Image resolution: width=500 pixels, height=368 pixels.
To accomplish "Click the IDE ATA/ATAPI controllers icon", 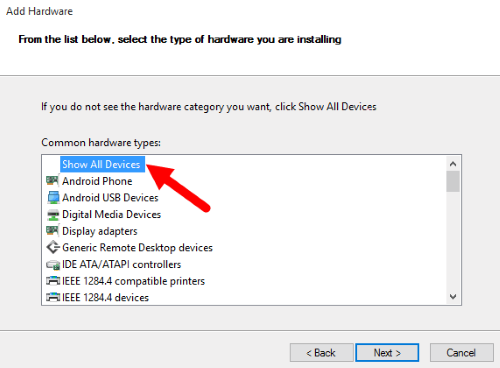I will click(53, 265).
